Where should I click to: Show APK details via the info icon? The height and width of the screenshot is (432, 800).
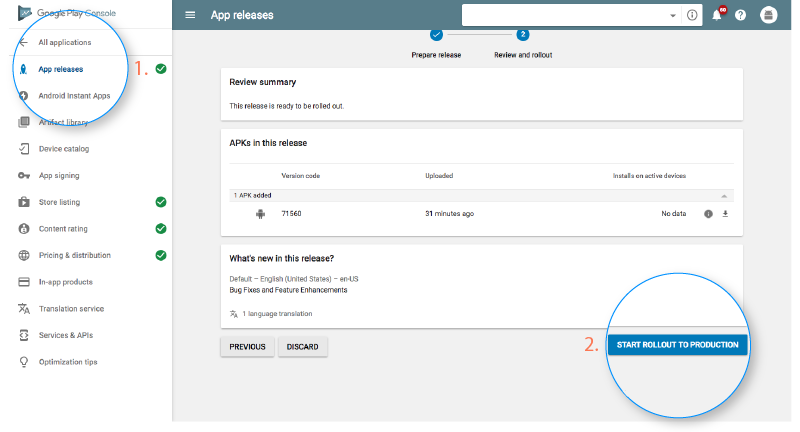coord(708,214)
